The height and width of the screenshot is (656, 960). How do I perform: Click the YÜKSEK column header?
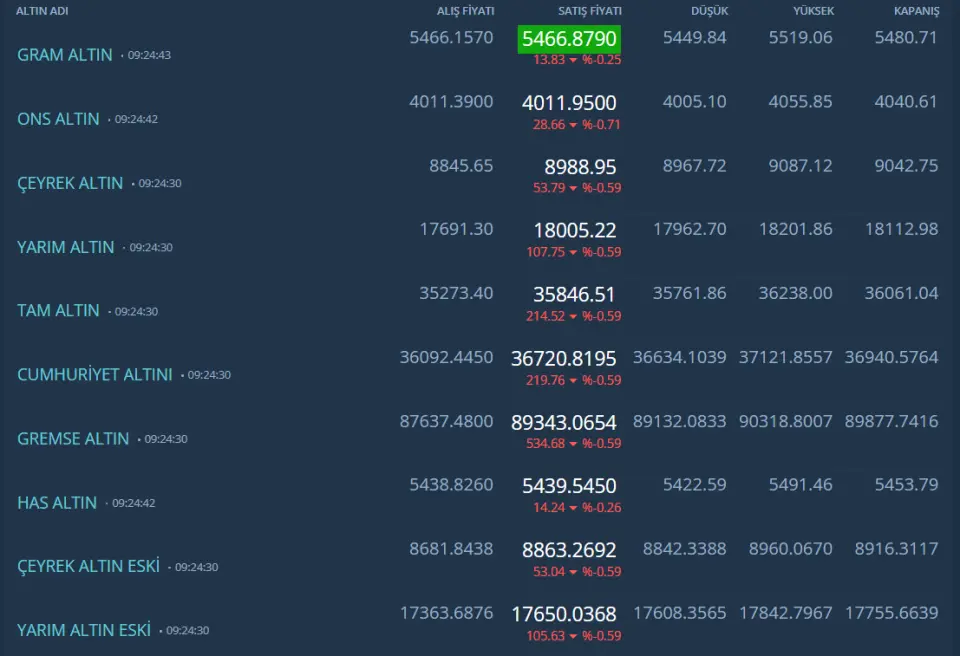(813, 11)
